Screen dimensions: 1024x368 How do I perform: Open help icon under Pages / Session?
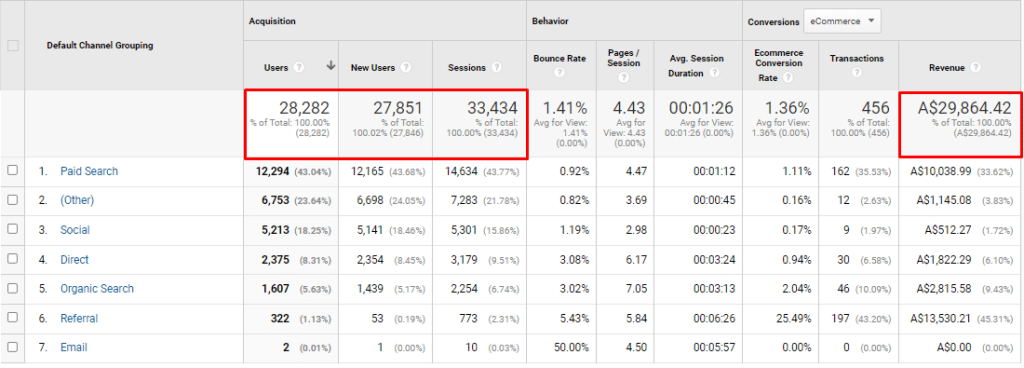(x=624, y=78)
